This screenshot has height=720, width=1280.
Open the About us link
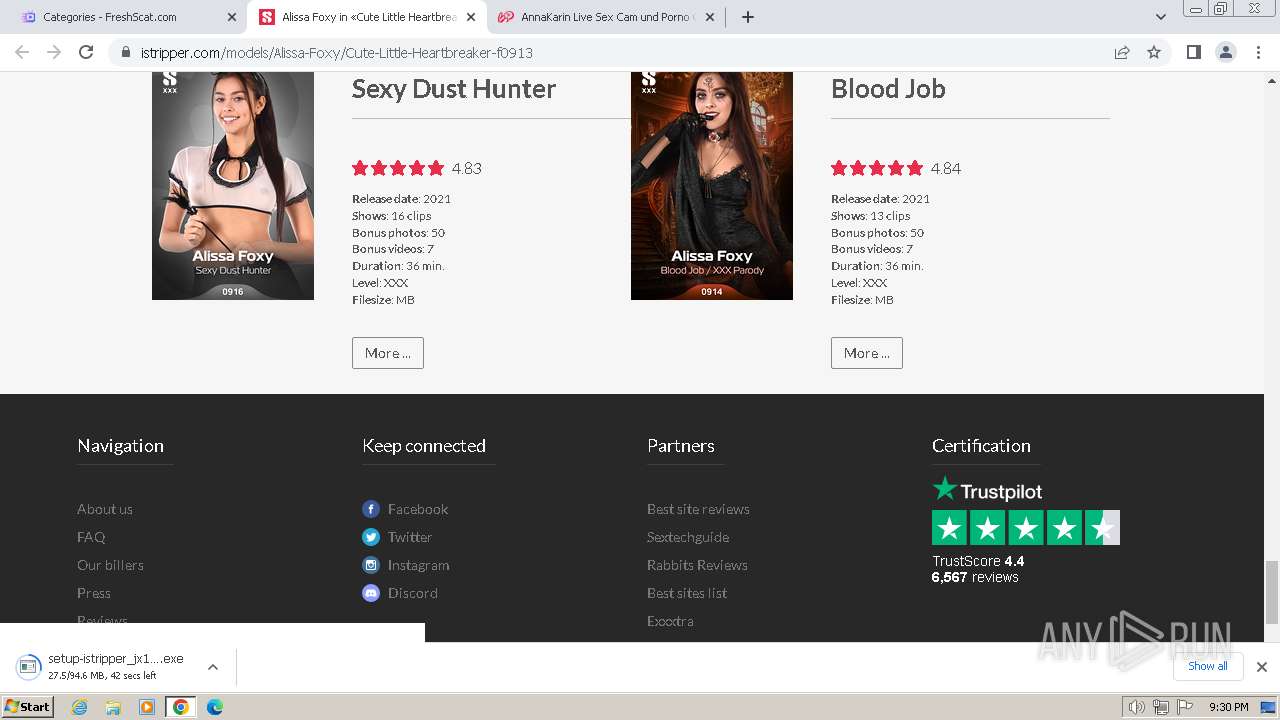coord(105,509)
